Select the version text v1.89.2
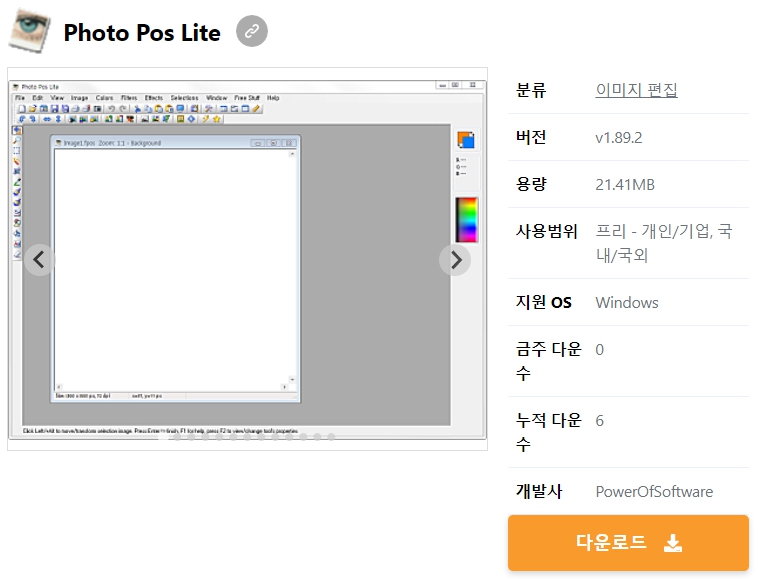This screenshot has width=760, height=579. coord(618,138)
